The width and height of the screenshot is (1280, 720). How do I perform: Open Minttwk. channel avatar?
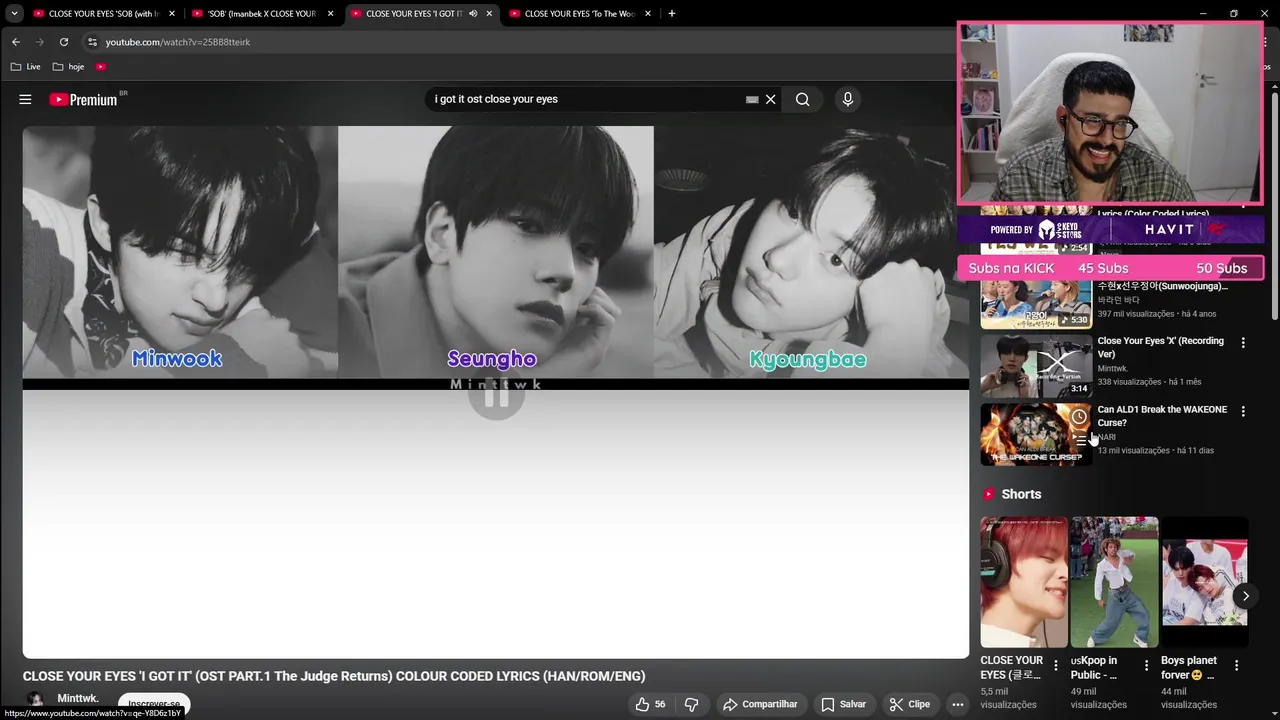(35, 702)
